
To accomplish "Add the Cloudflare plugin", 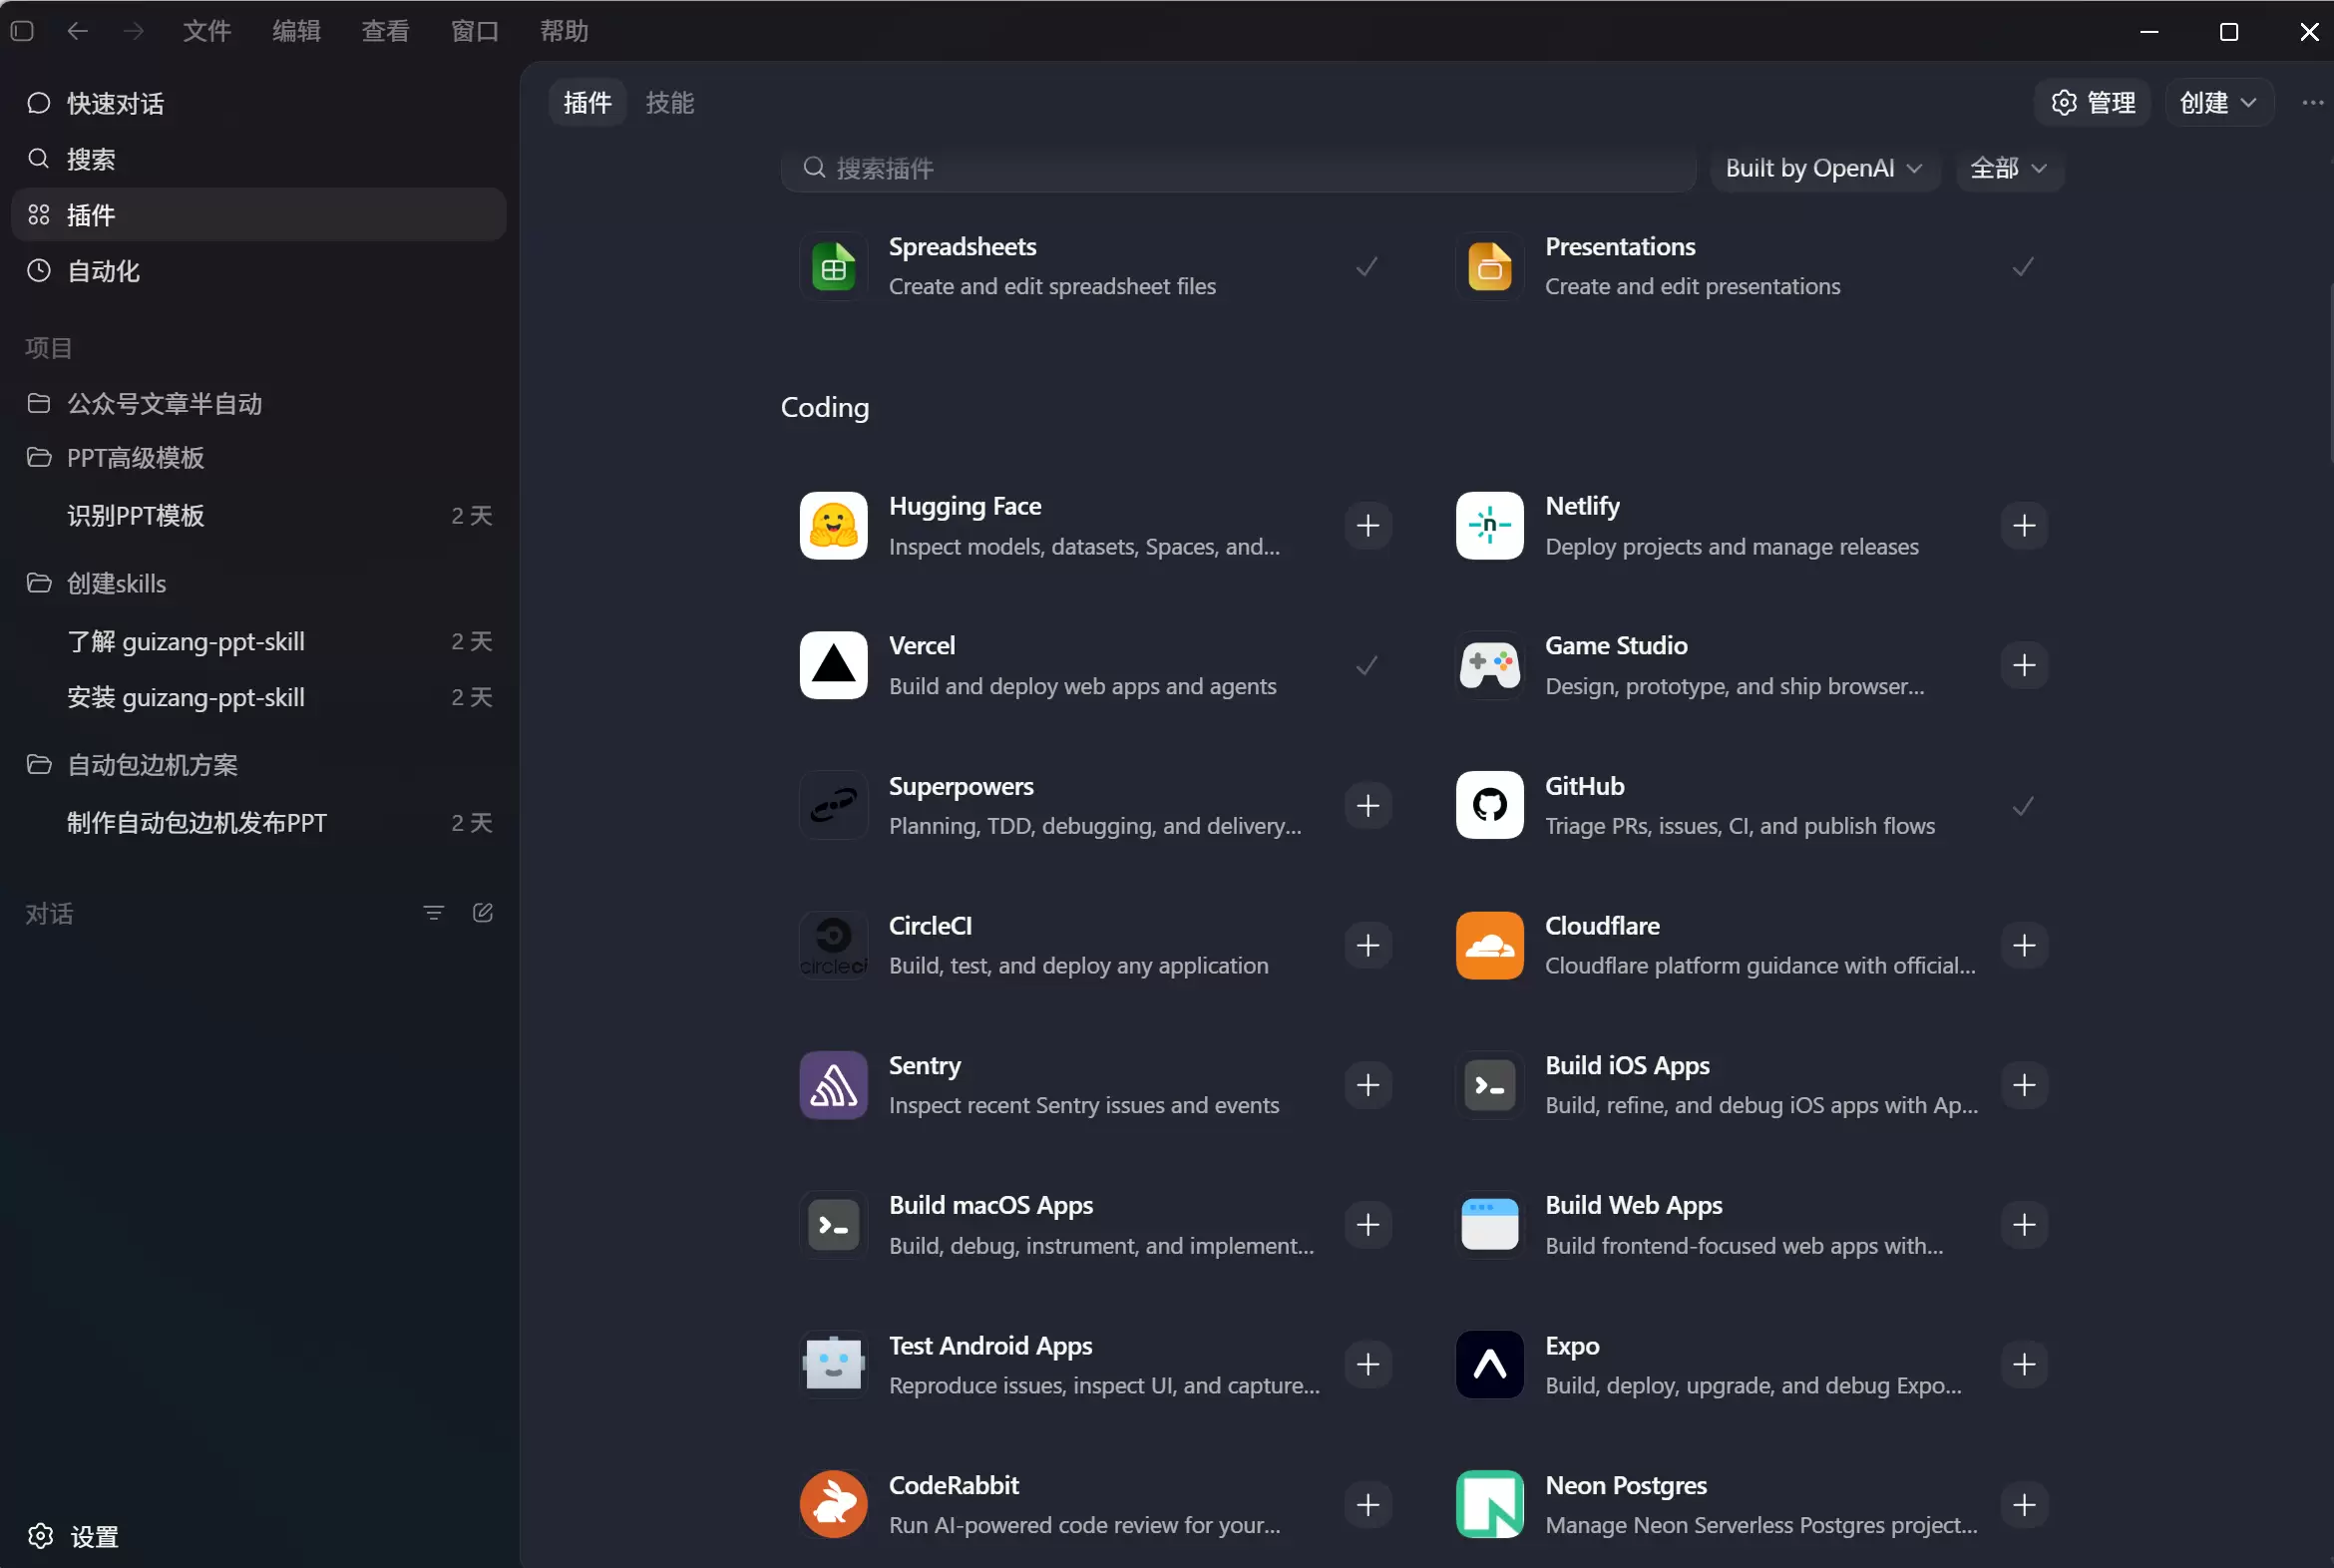I will pyautogui.click(x=2024, y=946).
